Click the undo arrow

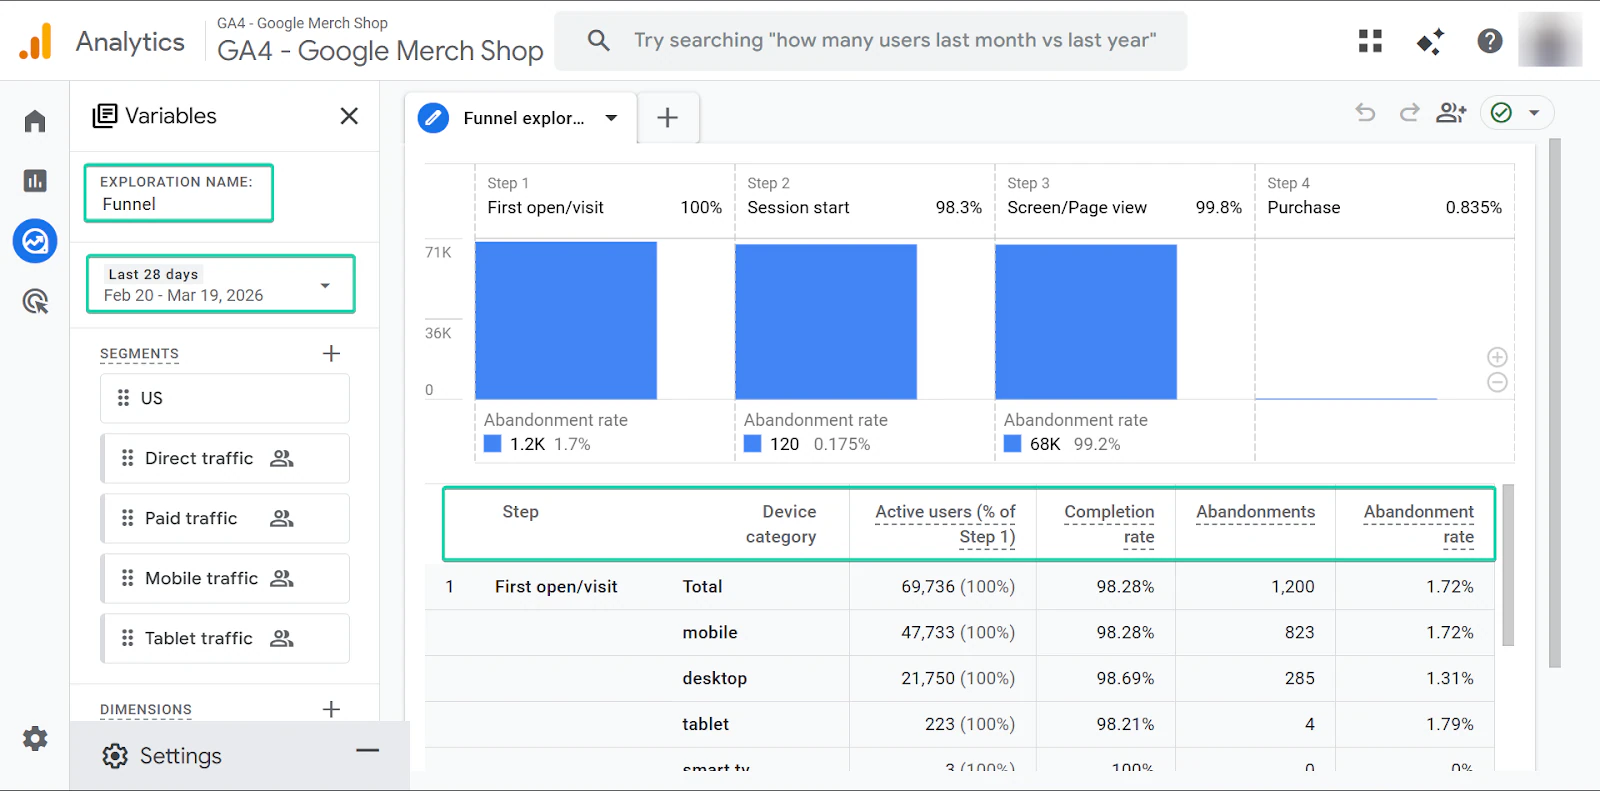(x=1365, y=112)
